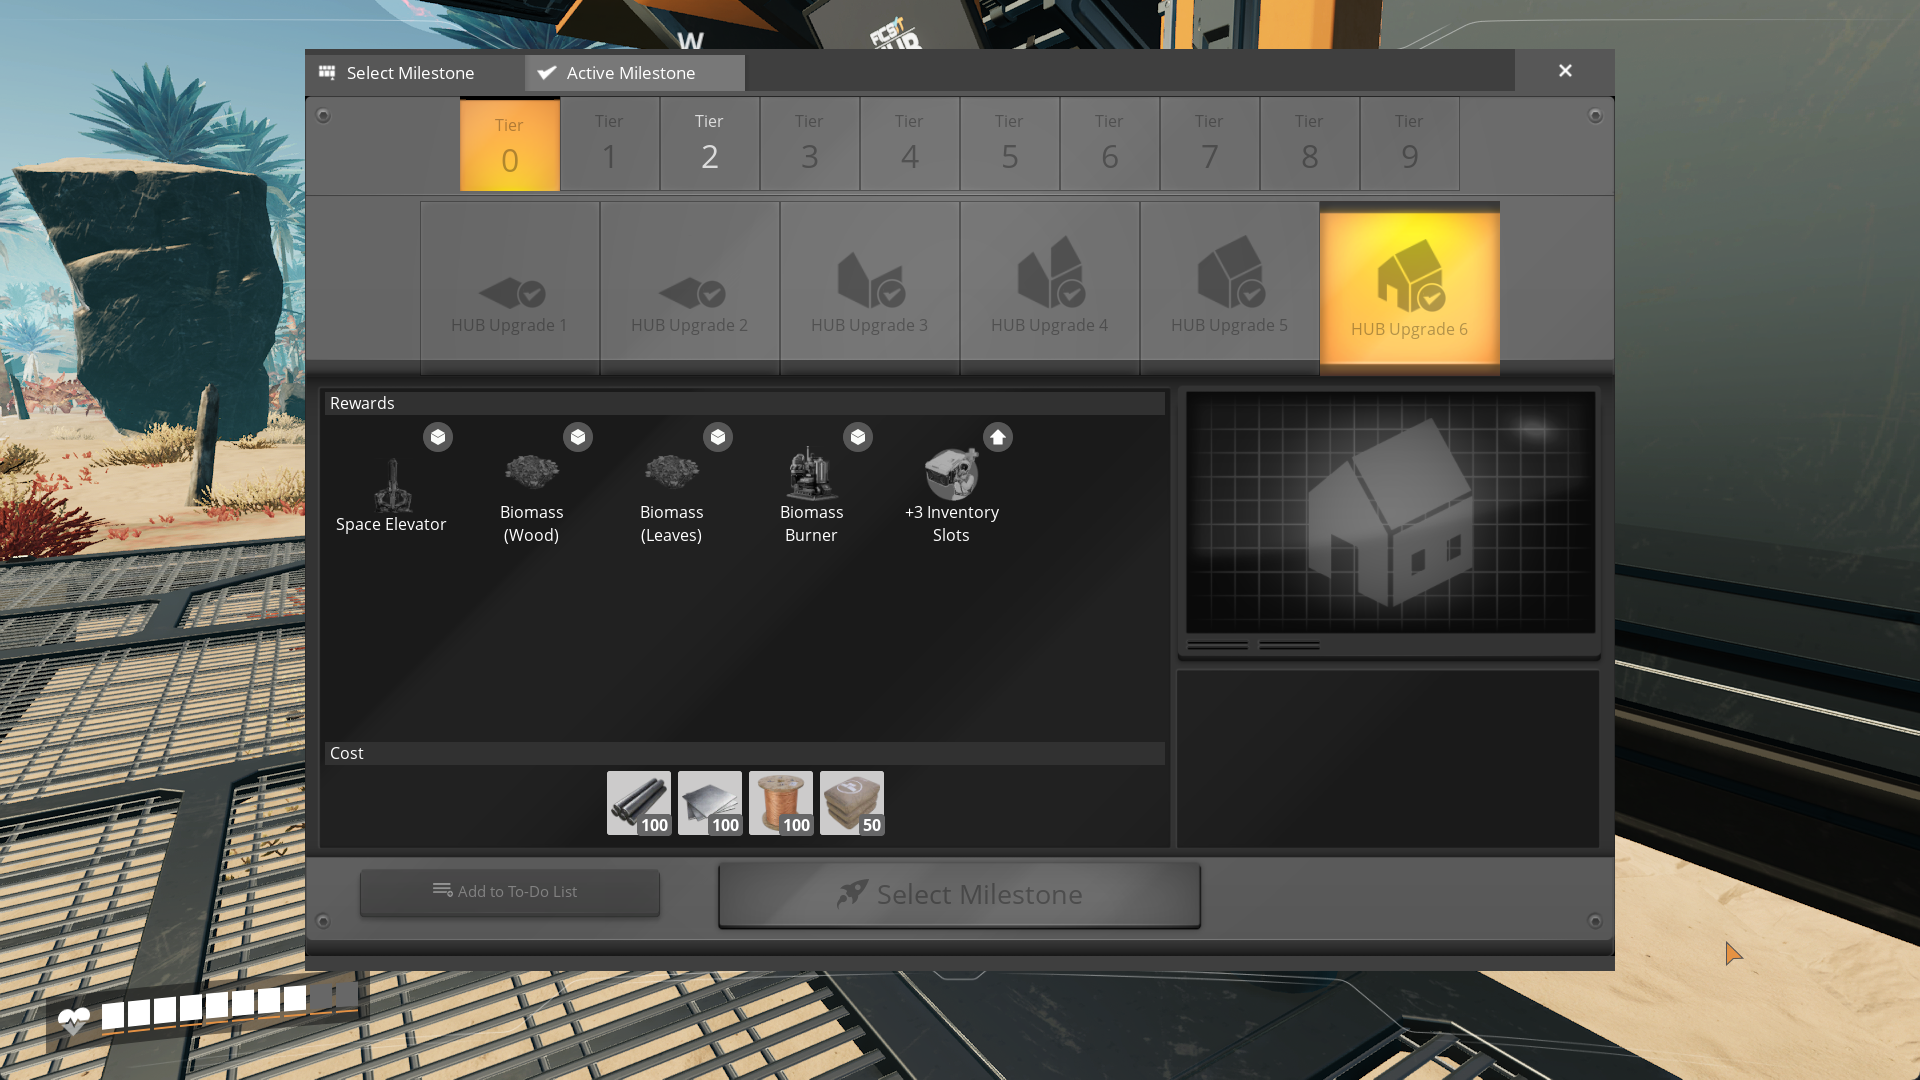Click the HUB house preview image
The width and height of the screenshot is (1920, 1080).
pyautogui.click(x=1391, y=512)
